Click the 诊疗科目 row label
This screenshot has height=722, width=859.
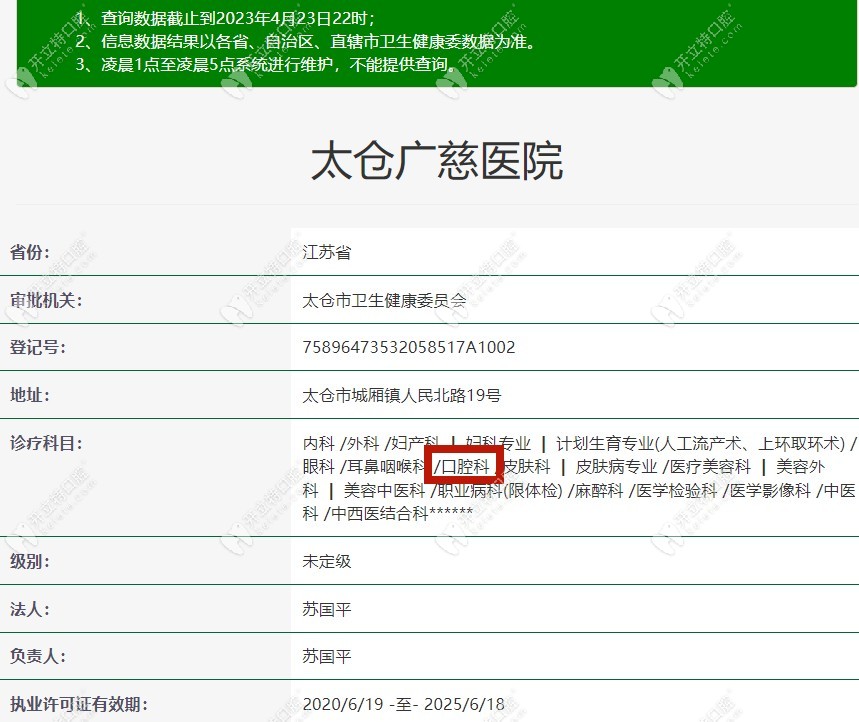coord(46,443)
